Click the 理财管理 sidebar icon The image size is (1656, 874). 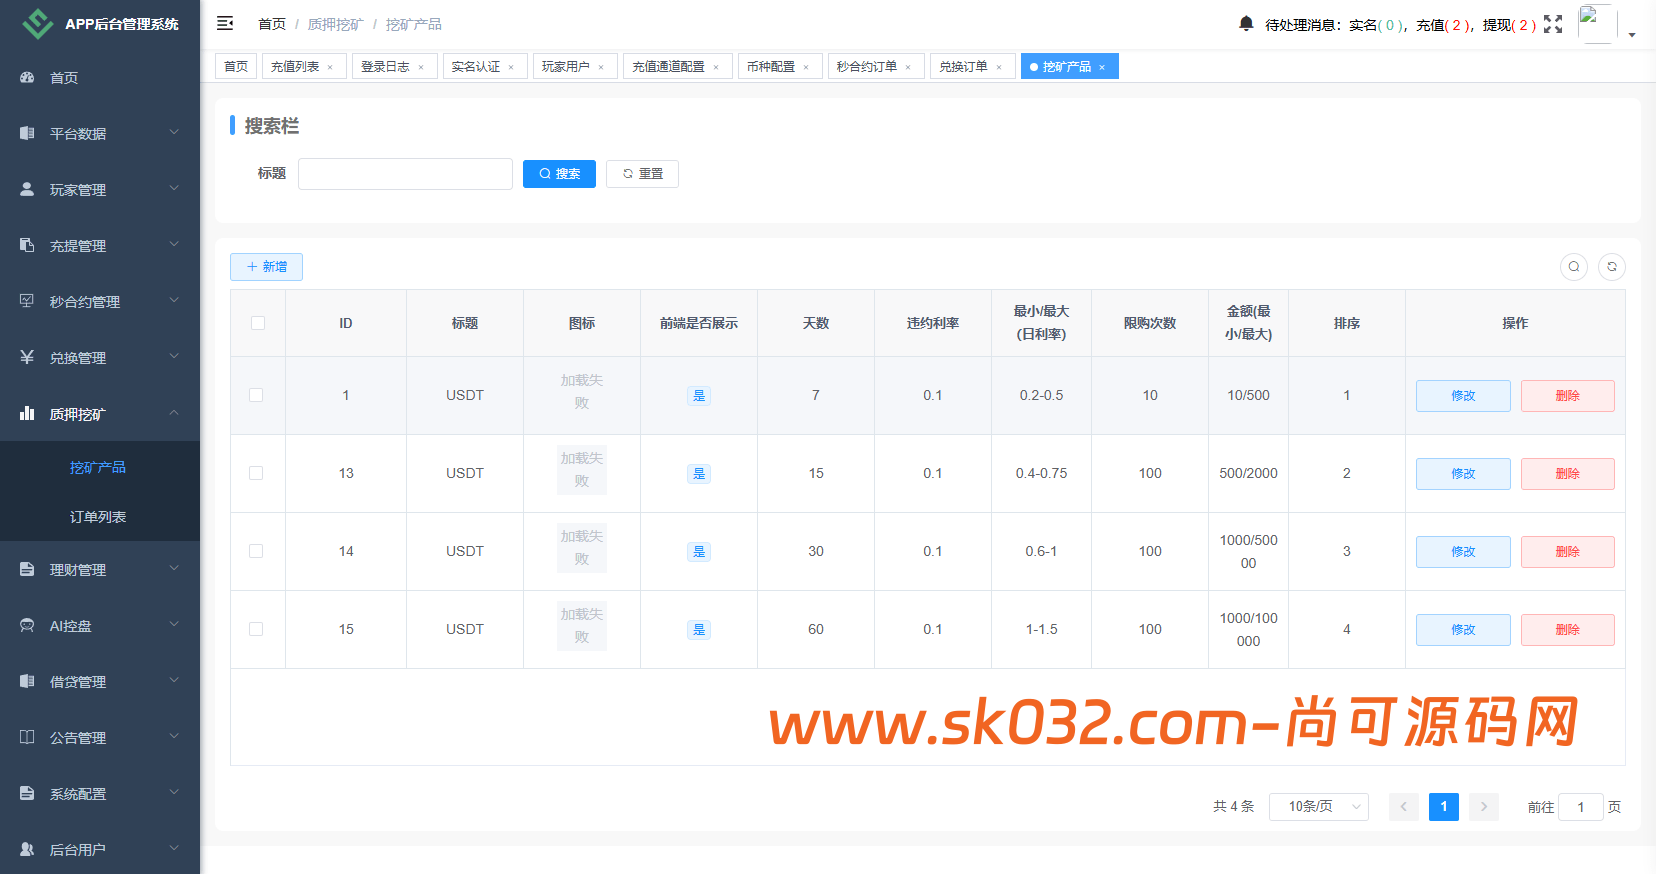[x=27, y=569]
